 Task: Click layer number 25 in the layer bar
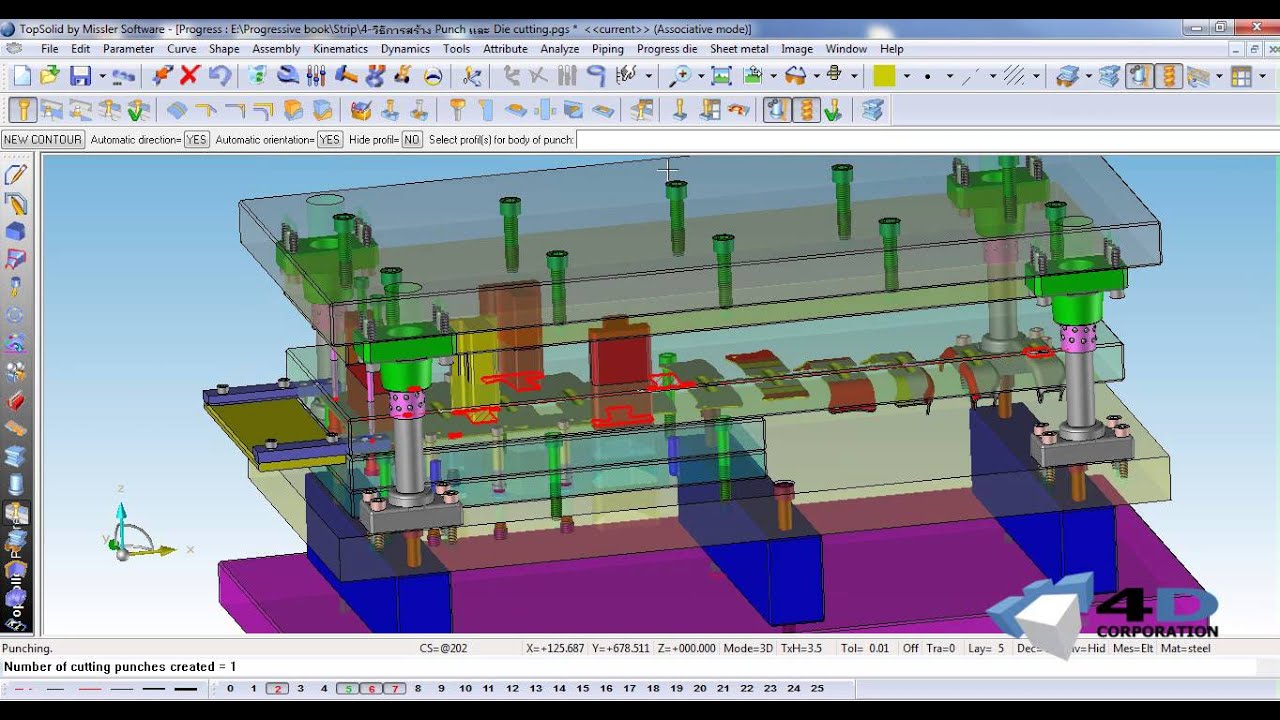[x=817, y=688]
